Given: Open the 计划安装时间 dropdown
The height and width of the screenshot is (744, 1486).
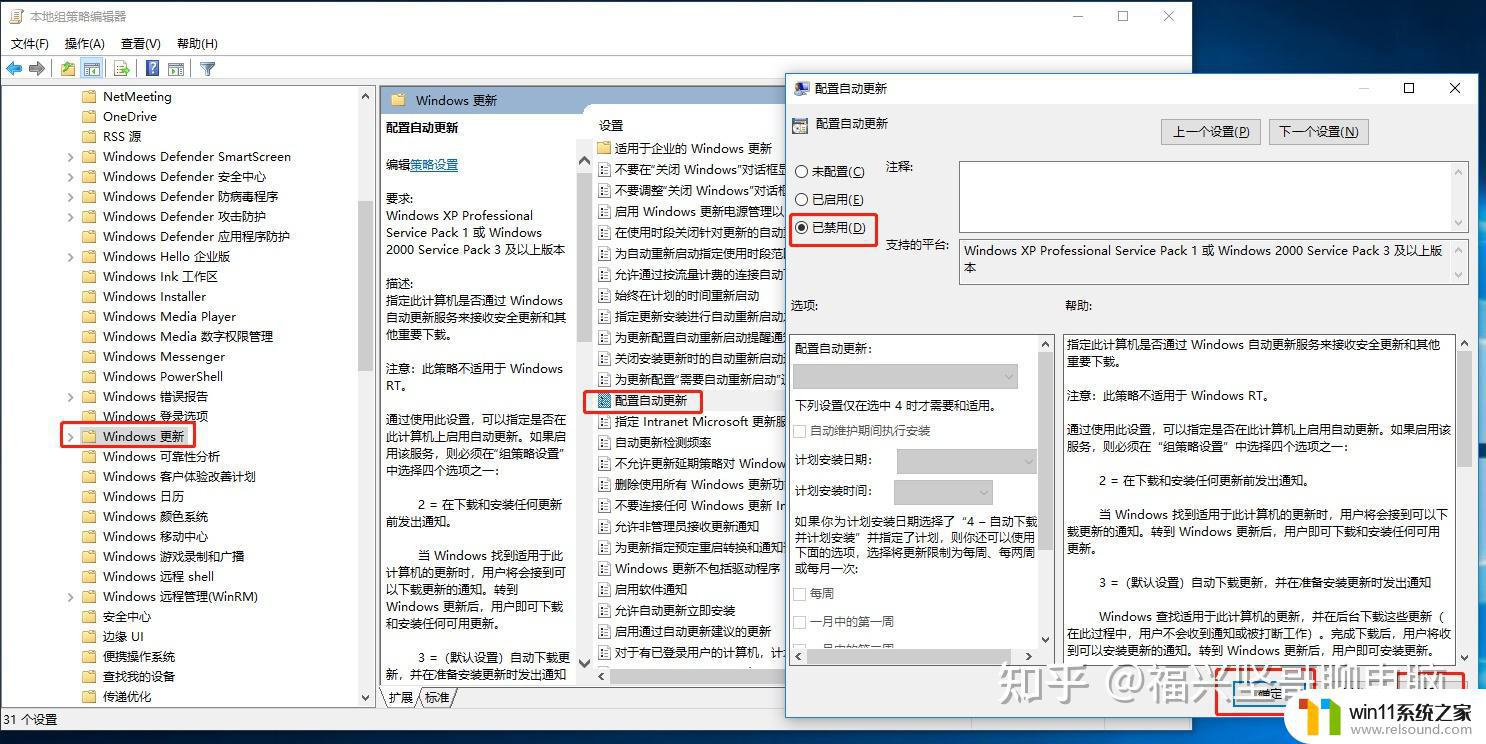Looking at the screenshot, I should click(943, 492).
